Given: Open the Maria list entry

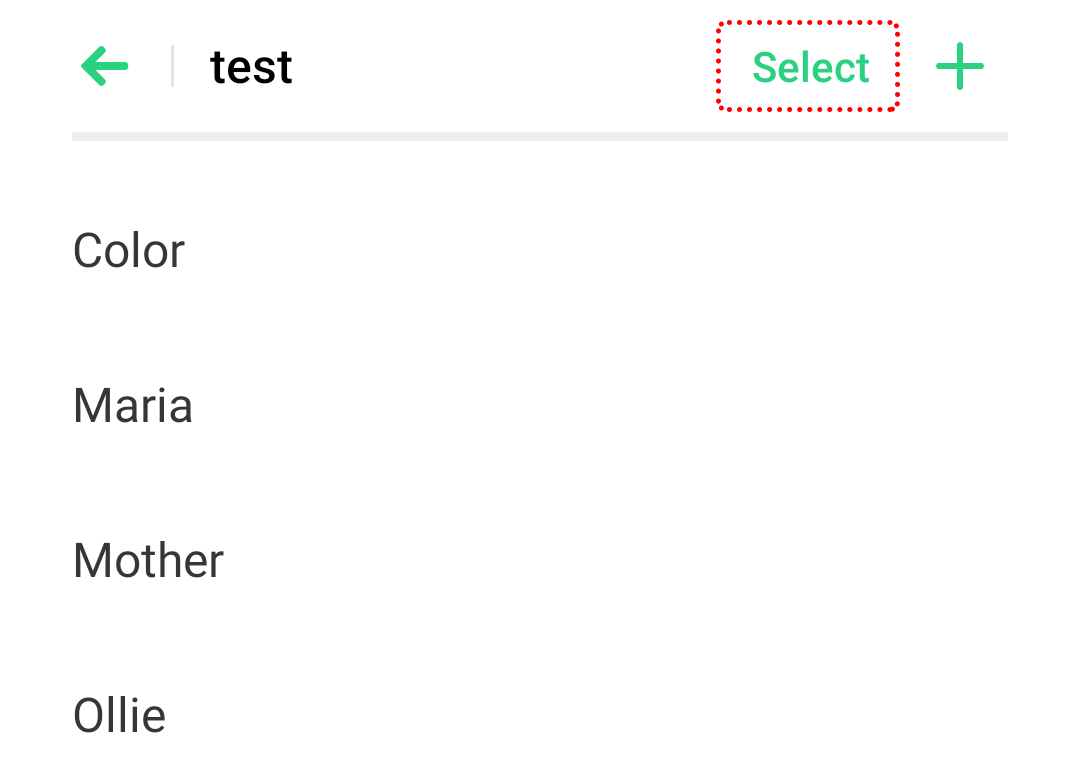Looking at the screenshot, I should pyautogui.click(x=133, y=406).
